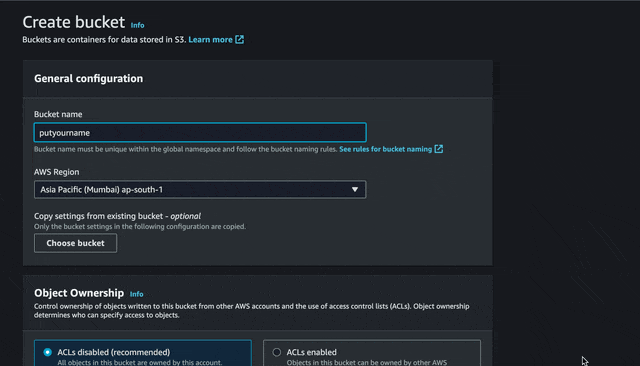The width and height of the screenshot is (640, 366).
Task: Open the Info link beside Create bucket
Action: pos(137,25)
